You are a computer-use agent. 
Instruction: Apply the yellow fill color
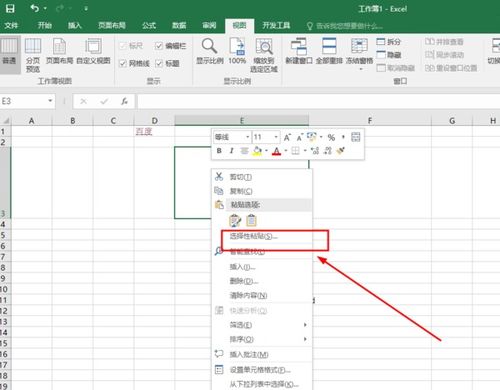pos(257,151)
